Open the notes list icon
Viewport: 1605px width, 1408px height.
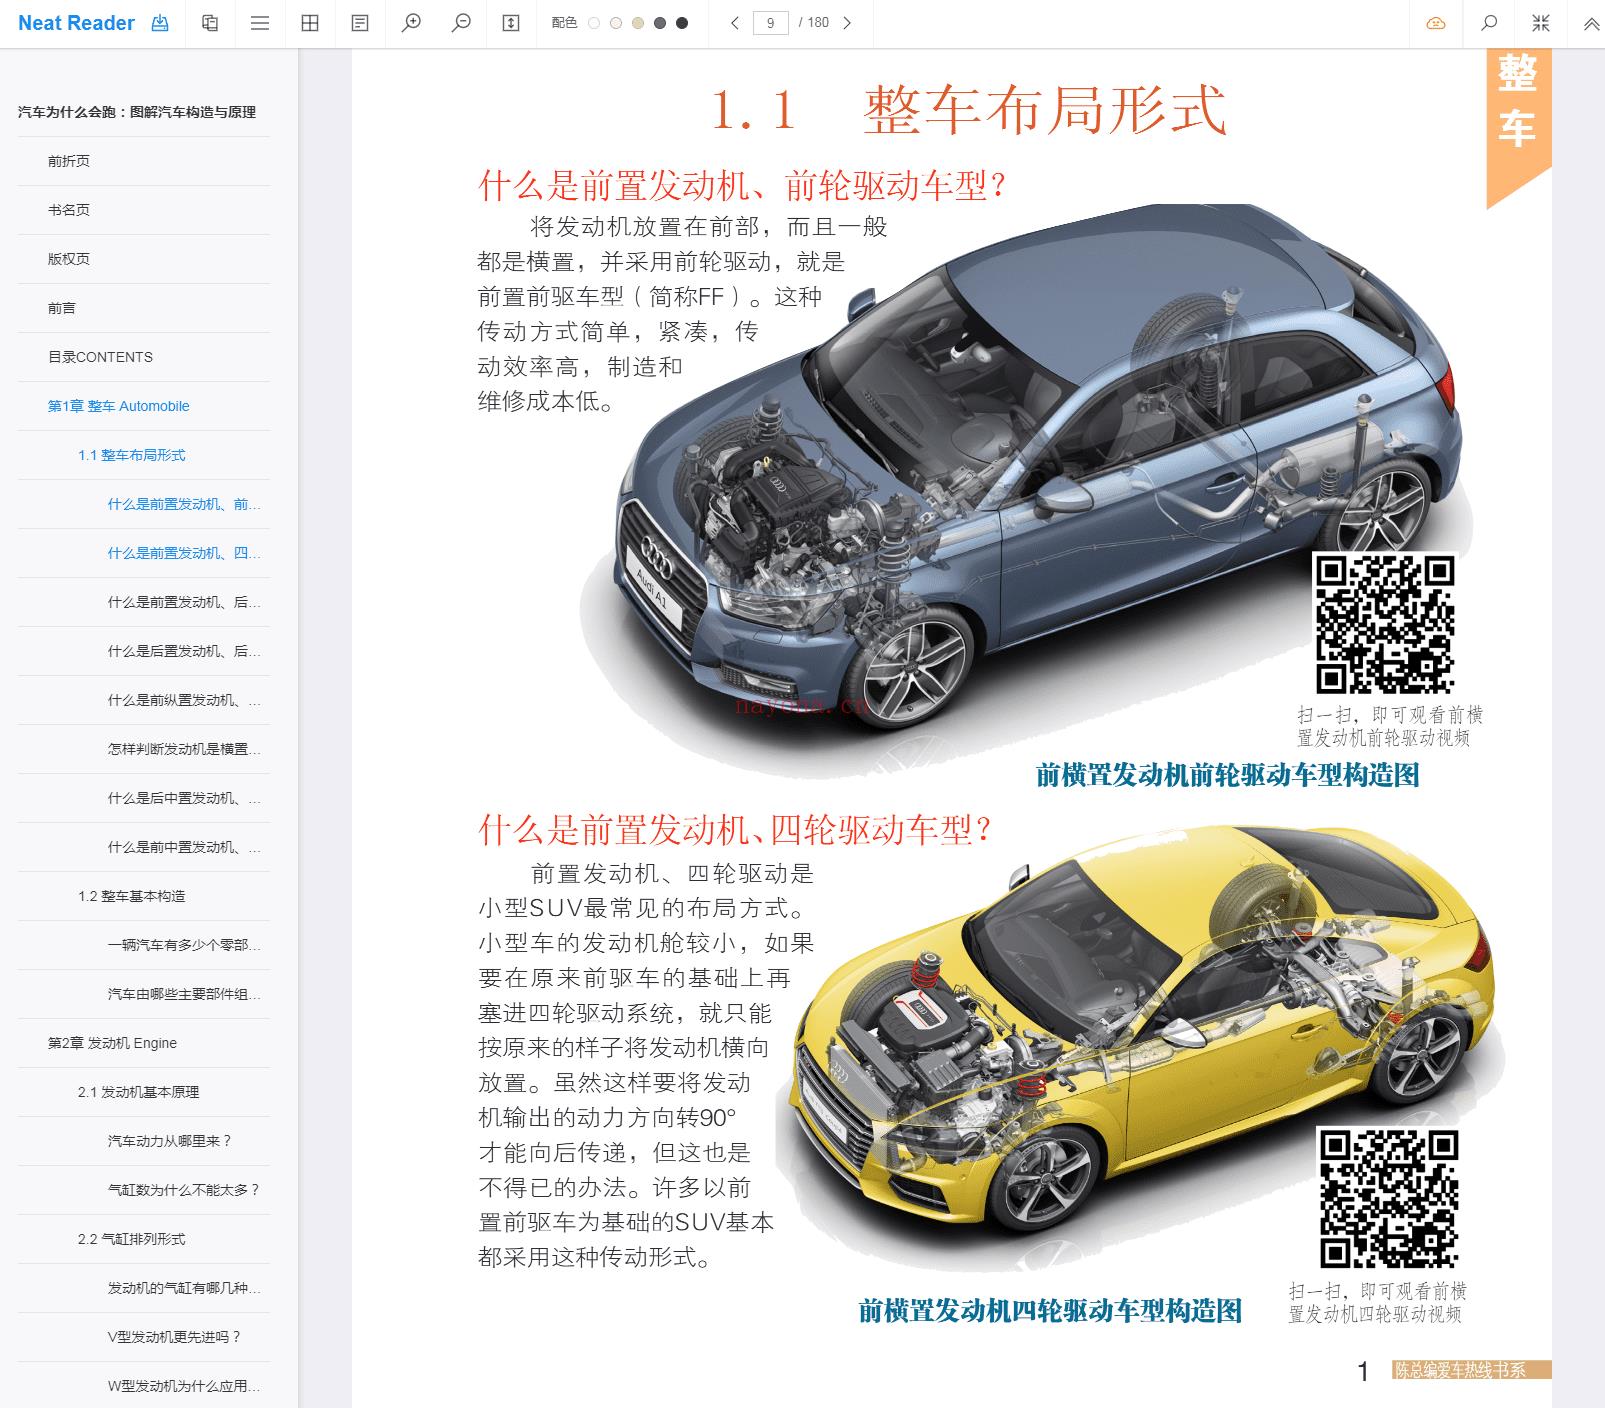[360, 23]
